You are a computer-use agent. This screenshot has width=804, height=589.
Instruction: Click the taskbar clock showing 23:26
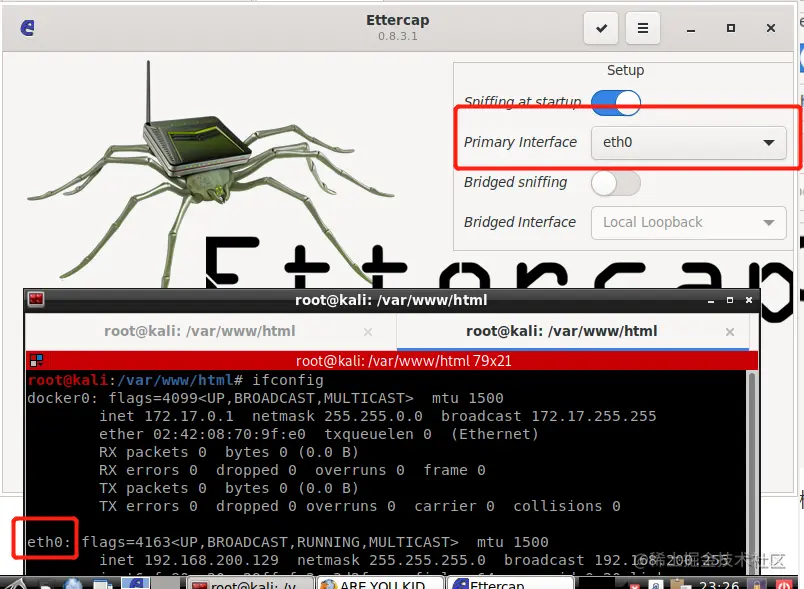click(x=719, y=584)
